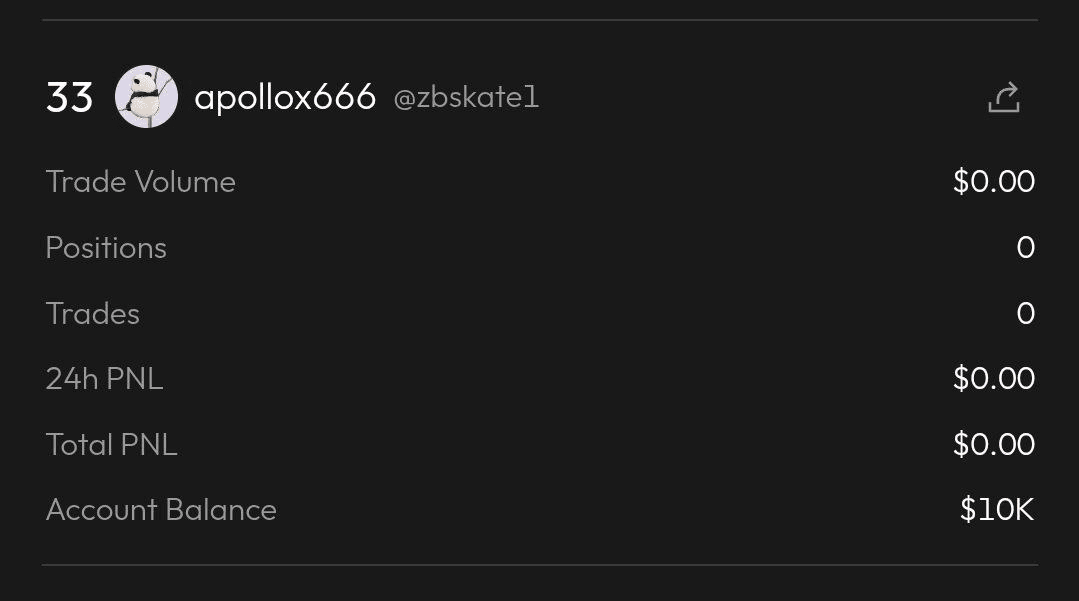Click the Trade Volume label
This screenshot has height=601, width=1079.
141,182
